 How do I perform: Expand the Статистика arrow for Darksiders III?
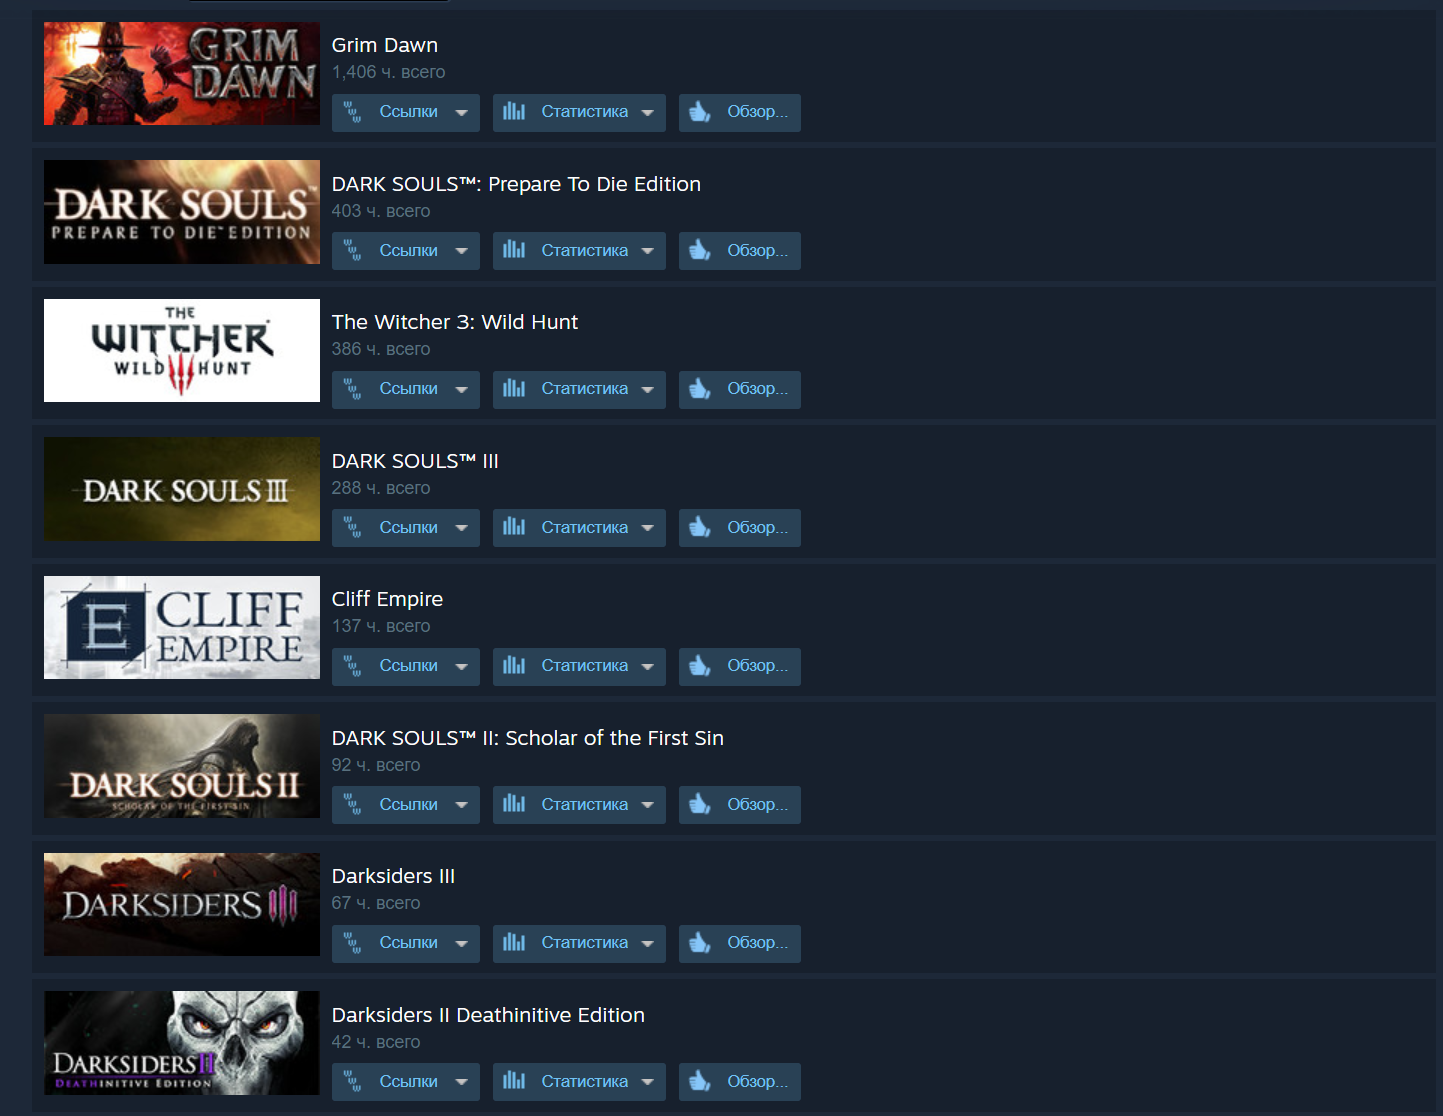[x=647, y=944]
